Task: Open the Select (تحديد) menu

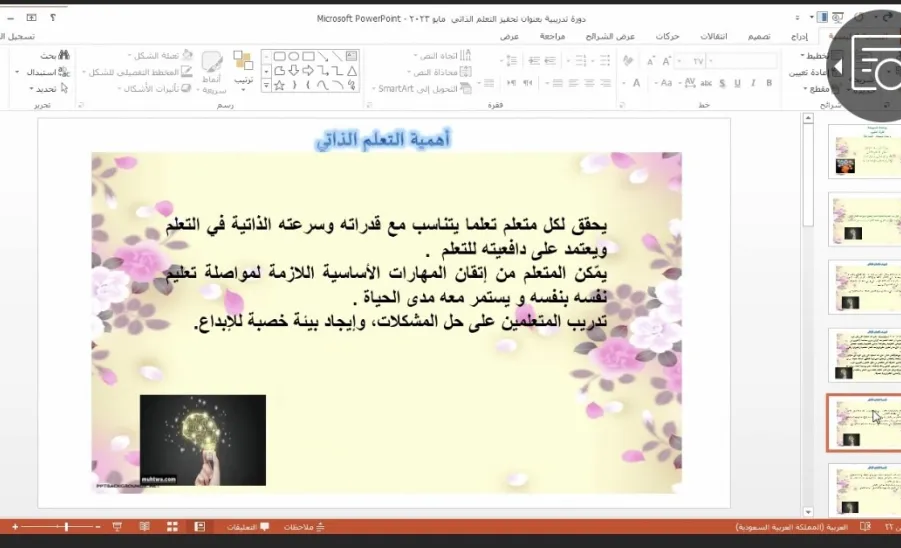Action: click(x=49, y=88)
